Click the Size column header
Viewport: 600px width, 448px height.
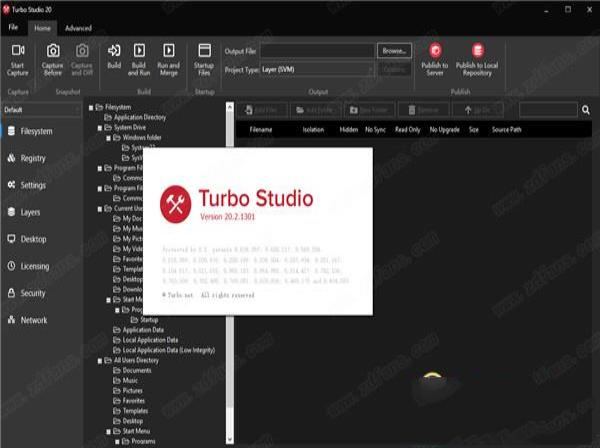[x=474, y=130]
